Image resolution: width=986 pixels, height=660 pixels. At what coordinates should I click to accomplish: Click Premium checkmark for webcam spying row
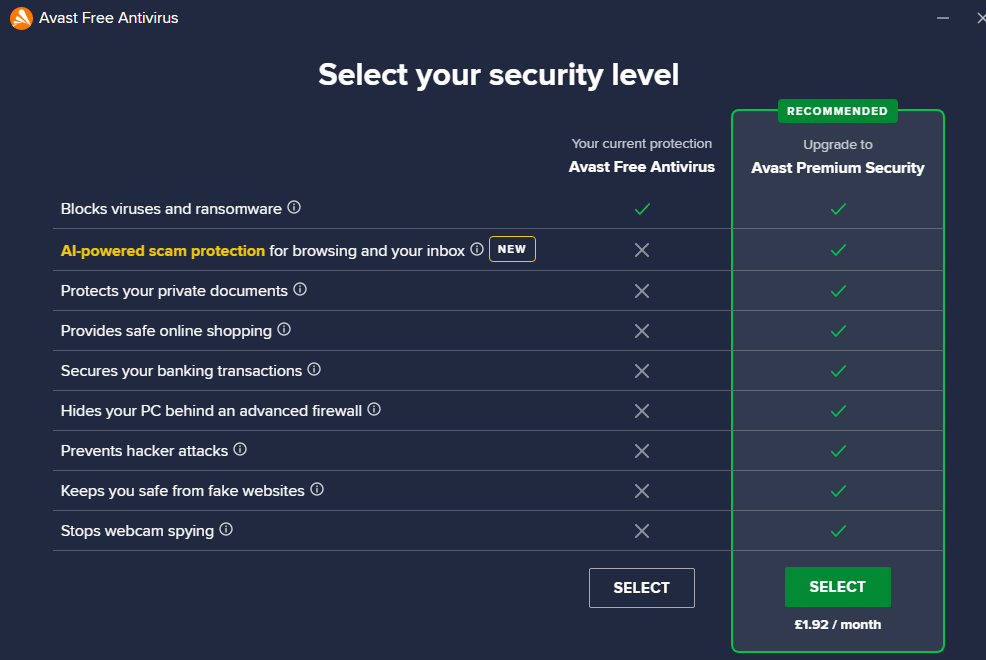click(838, 531)
